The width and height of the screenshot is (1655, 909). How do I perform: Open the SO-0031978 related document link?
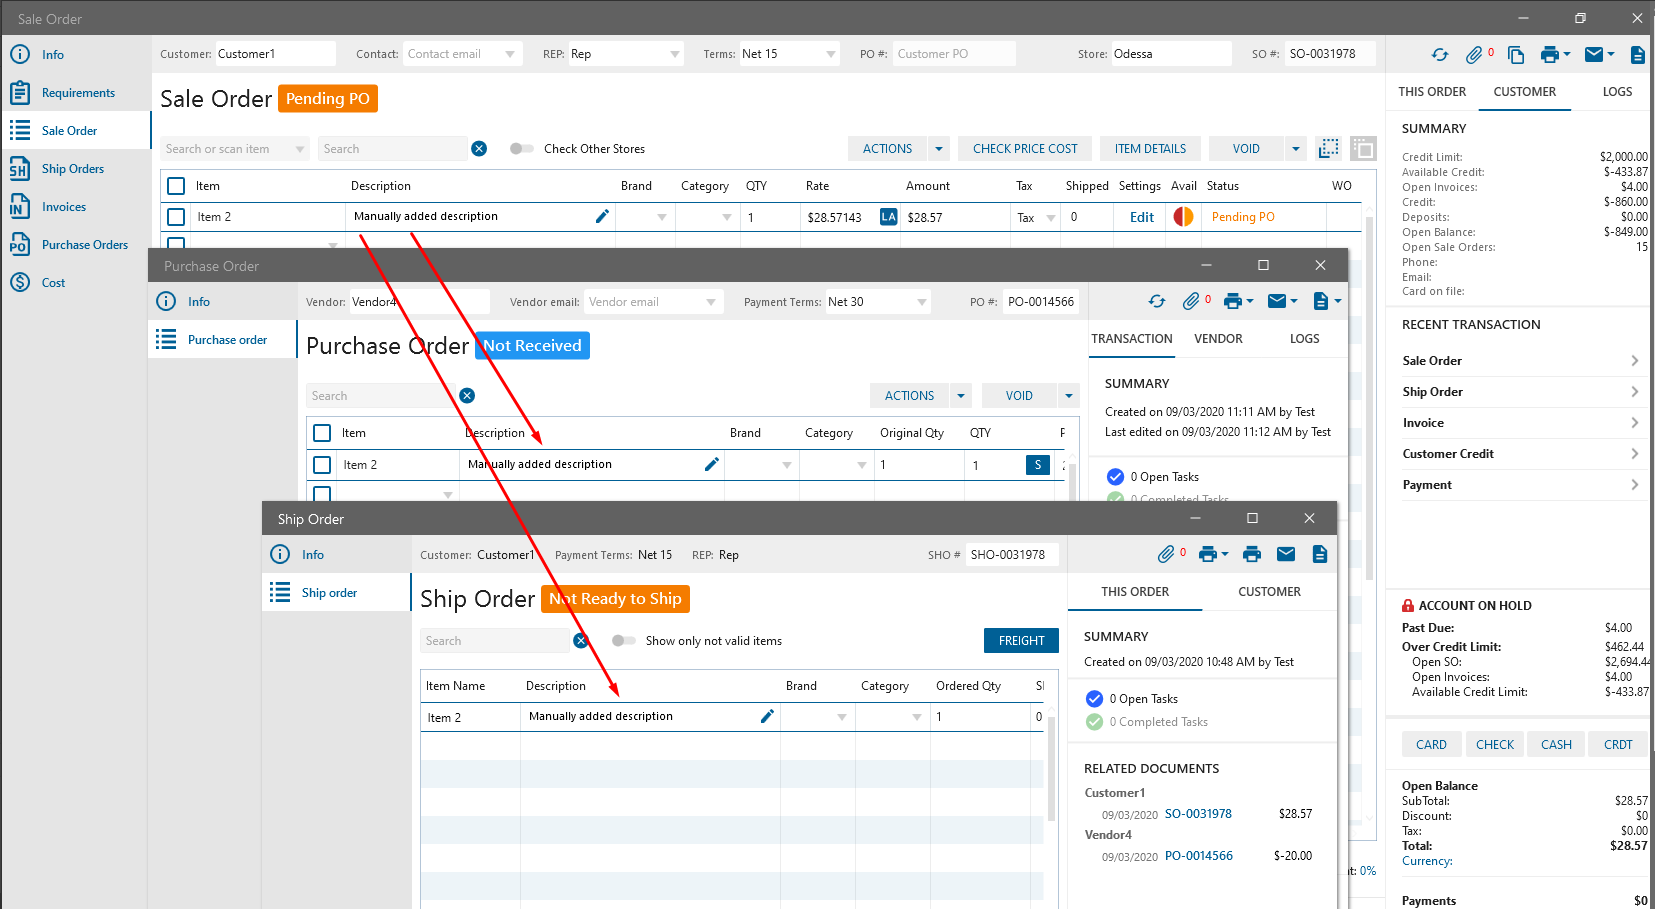point(1198,814)
